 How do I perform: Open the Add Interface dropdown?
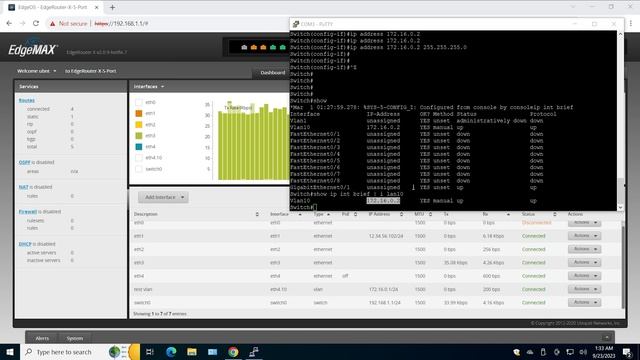(x=163, y=197)
